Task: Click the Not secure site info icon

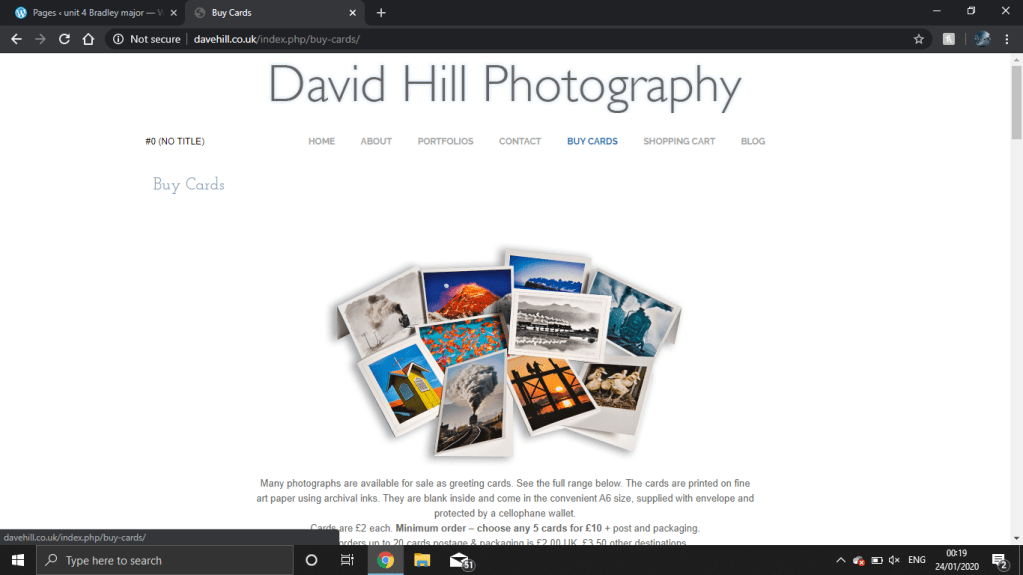Action: [118, 39]
